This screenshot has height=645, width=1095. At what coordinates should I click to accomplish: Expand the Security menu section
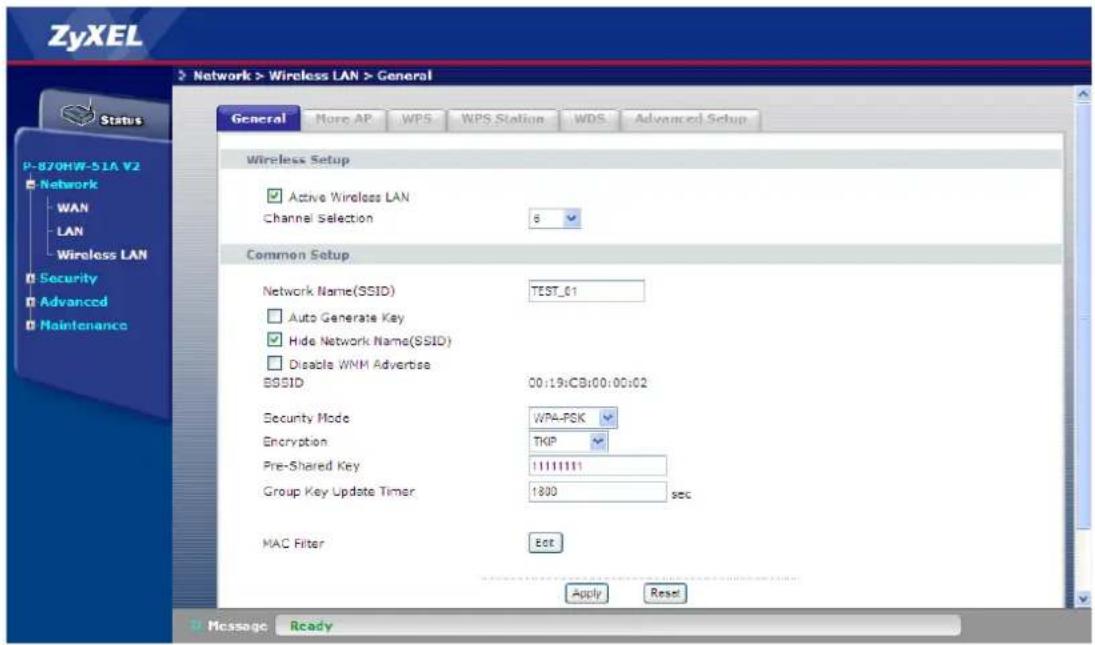point(30,279)
